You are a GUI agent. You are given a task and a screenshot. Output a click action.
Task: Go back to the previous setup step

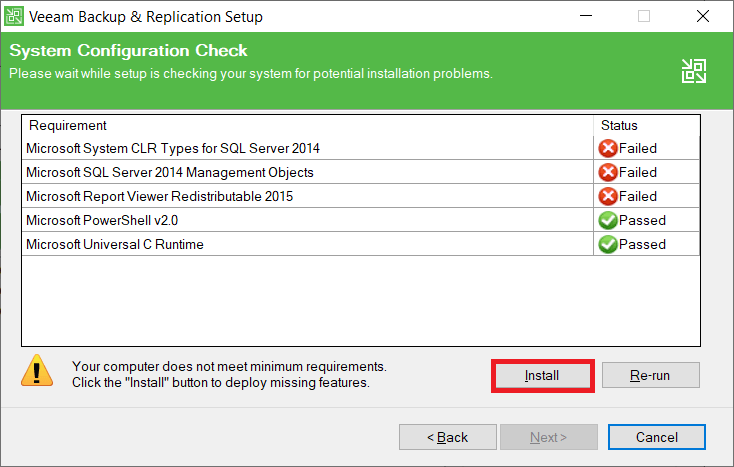tap(447, 437)
